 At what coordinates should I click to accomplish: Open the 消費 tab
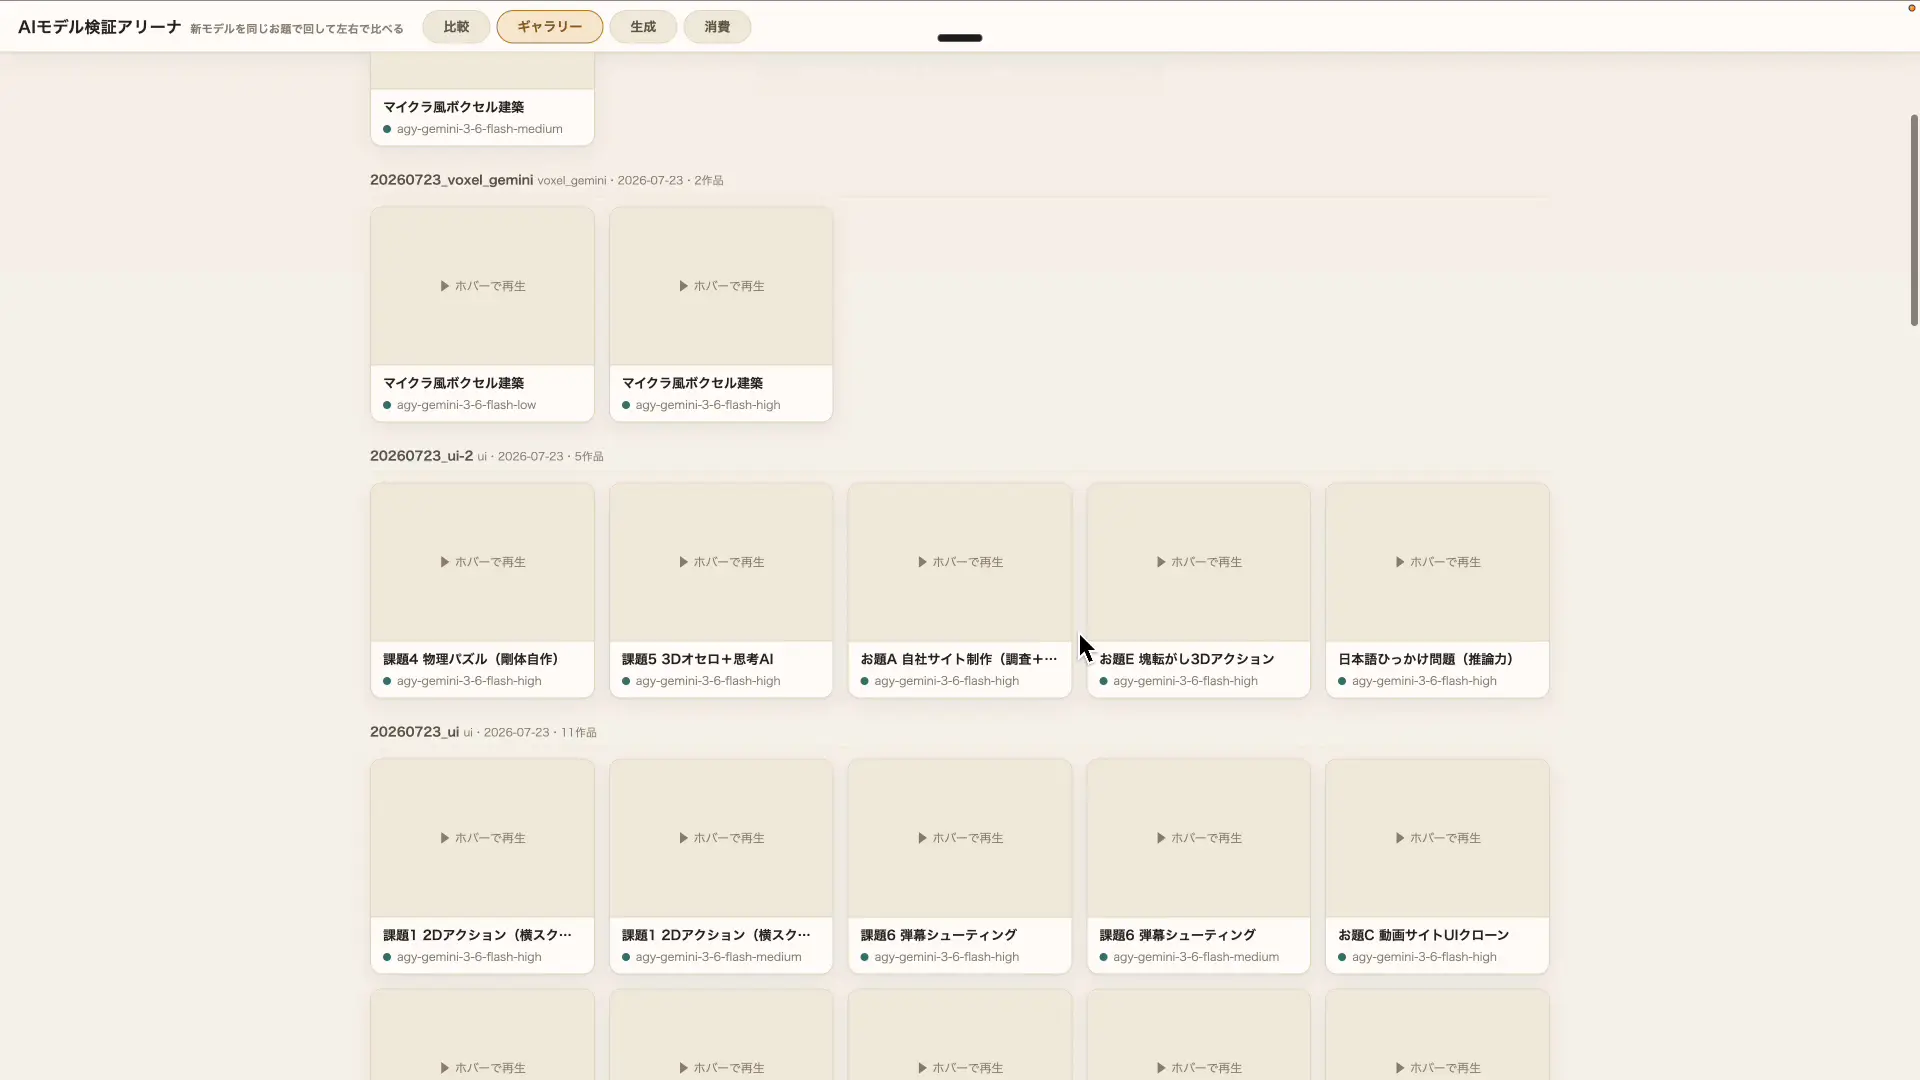(717, 27)
